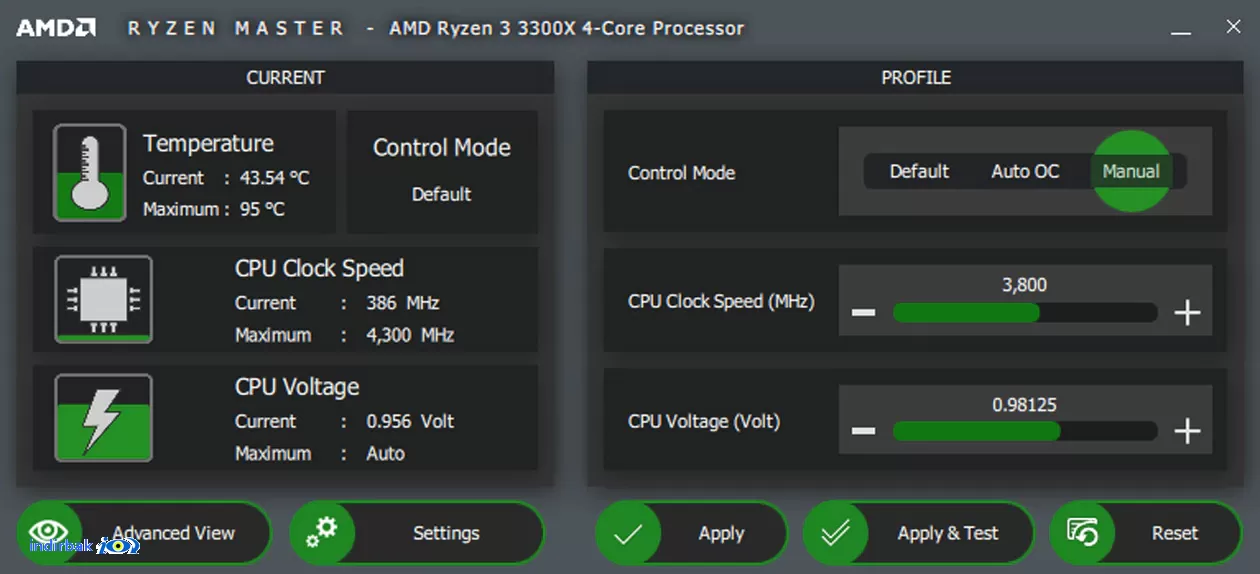Viewport: 1260px width, 574px height.
Task: Apply the profile changes
Action: pos(692,533)
